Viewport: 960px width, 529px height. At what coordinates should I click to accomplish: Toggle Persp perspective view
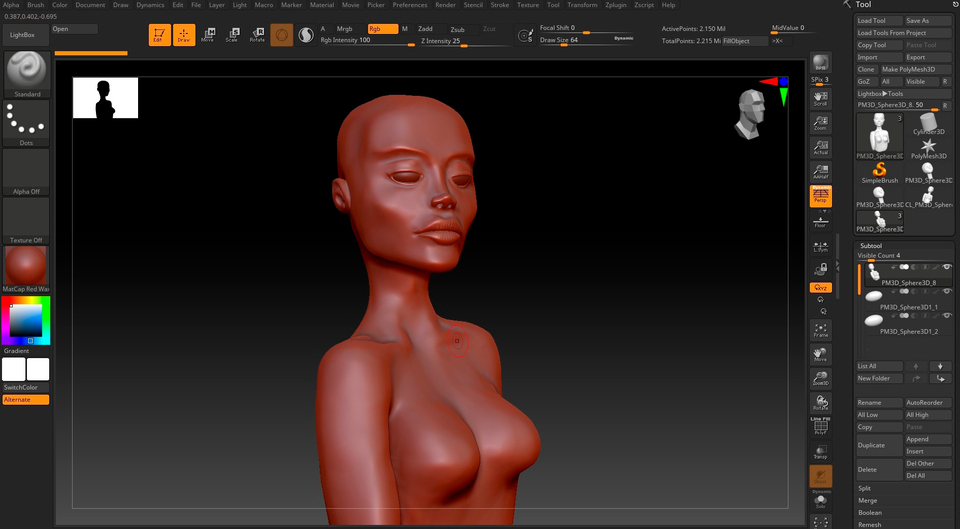(x=820, y=195)
